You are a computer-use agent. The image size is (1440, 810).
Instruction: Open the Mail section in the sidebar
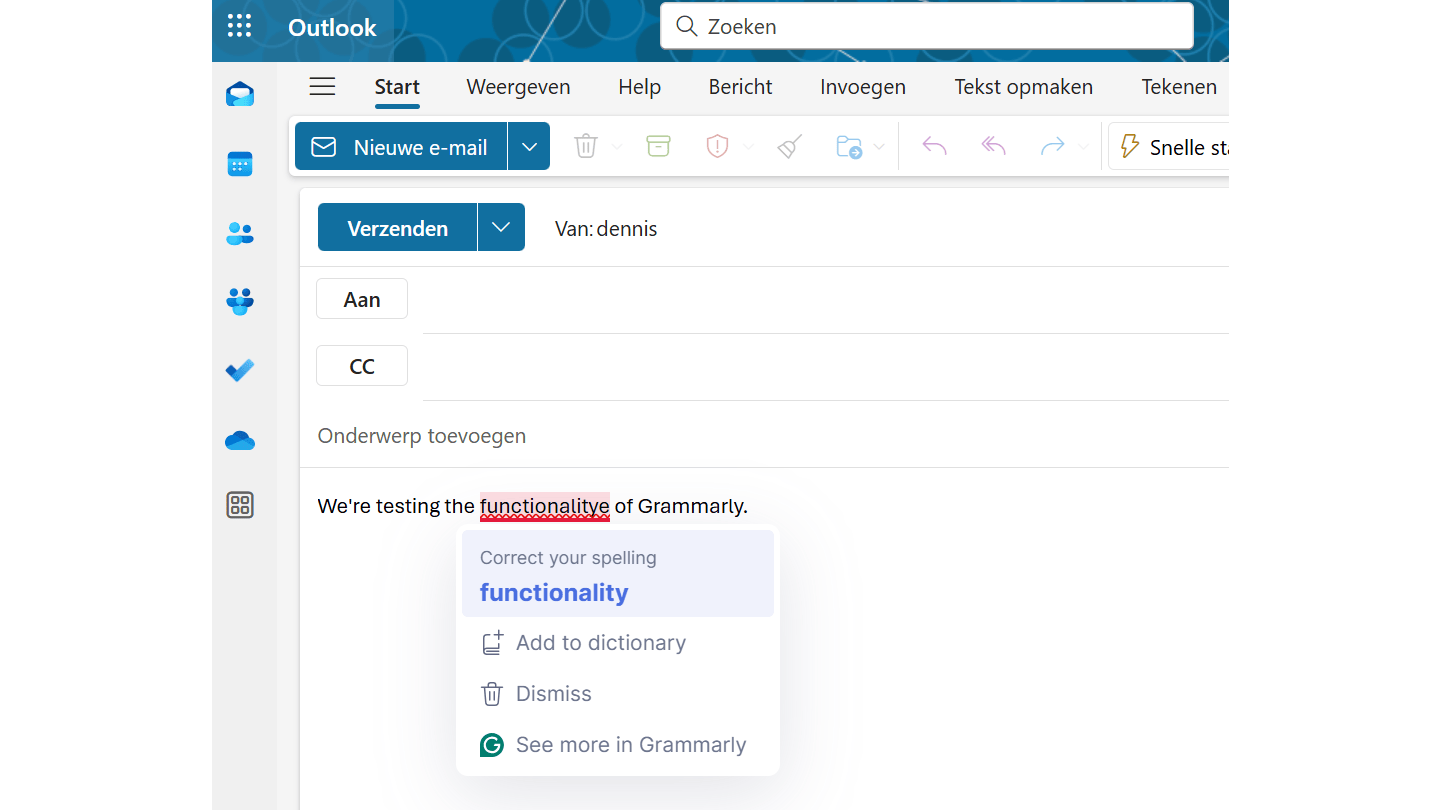pyautogui.click(x=240, y=93)
